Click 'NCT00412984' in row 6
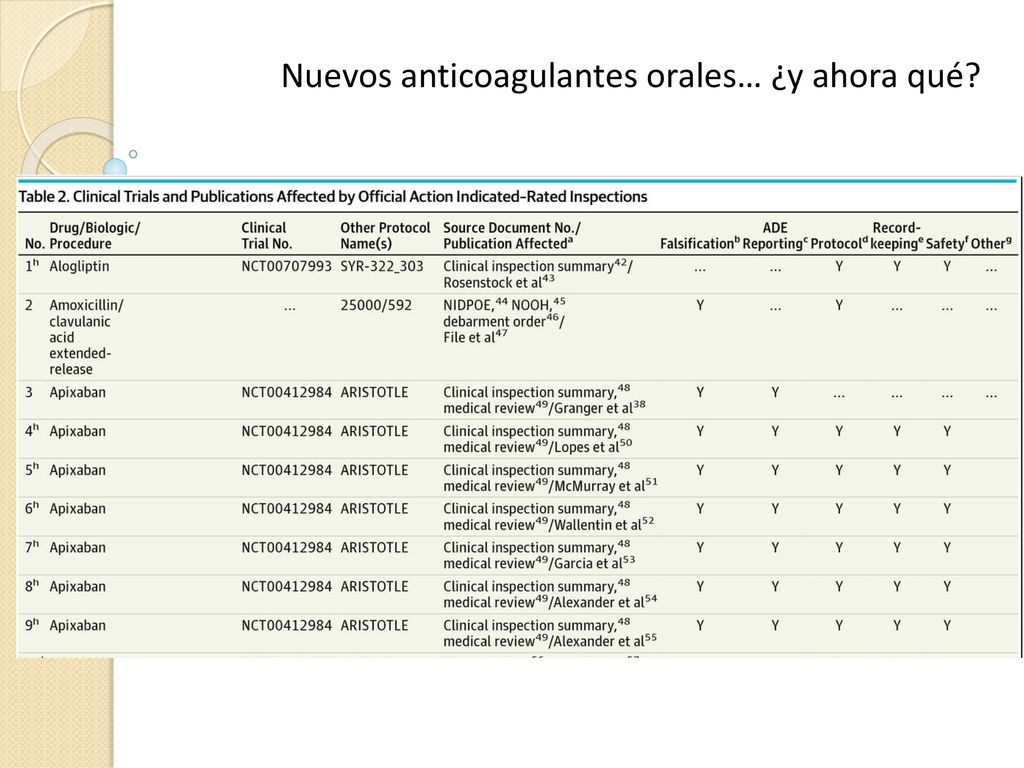1024x768 pixels. tap(287, 509)
